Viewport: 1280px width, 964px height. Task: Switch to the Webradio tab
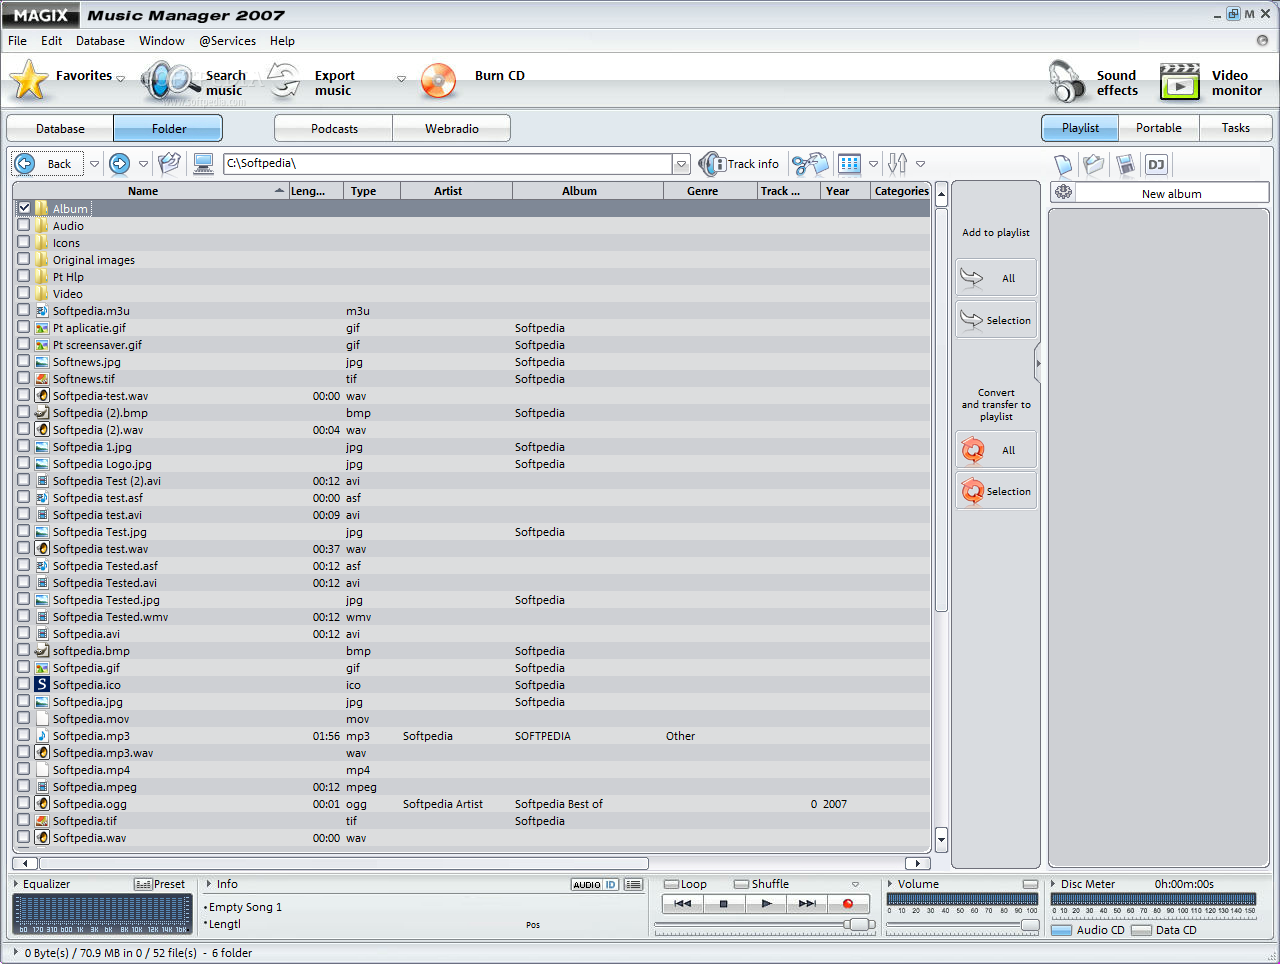click(x=452, y=129)
